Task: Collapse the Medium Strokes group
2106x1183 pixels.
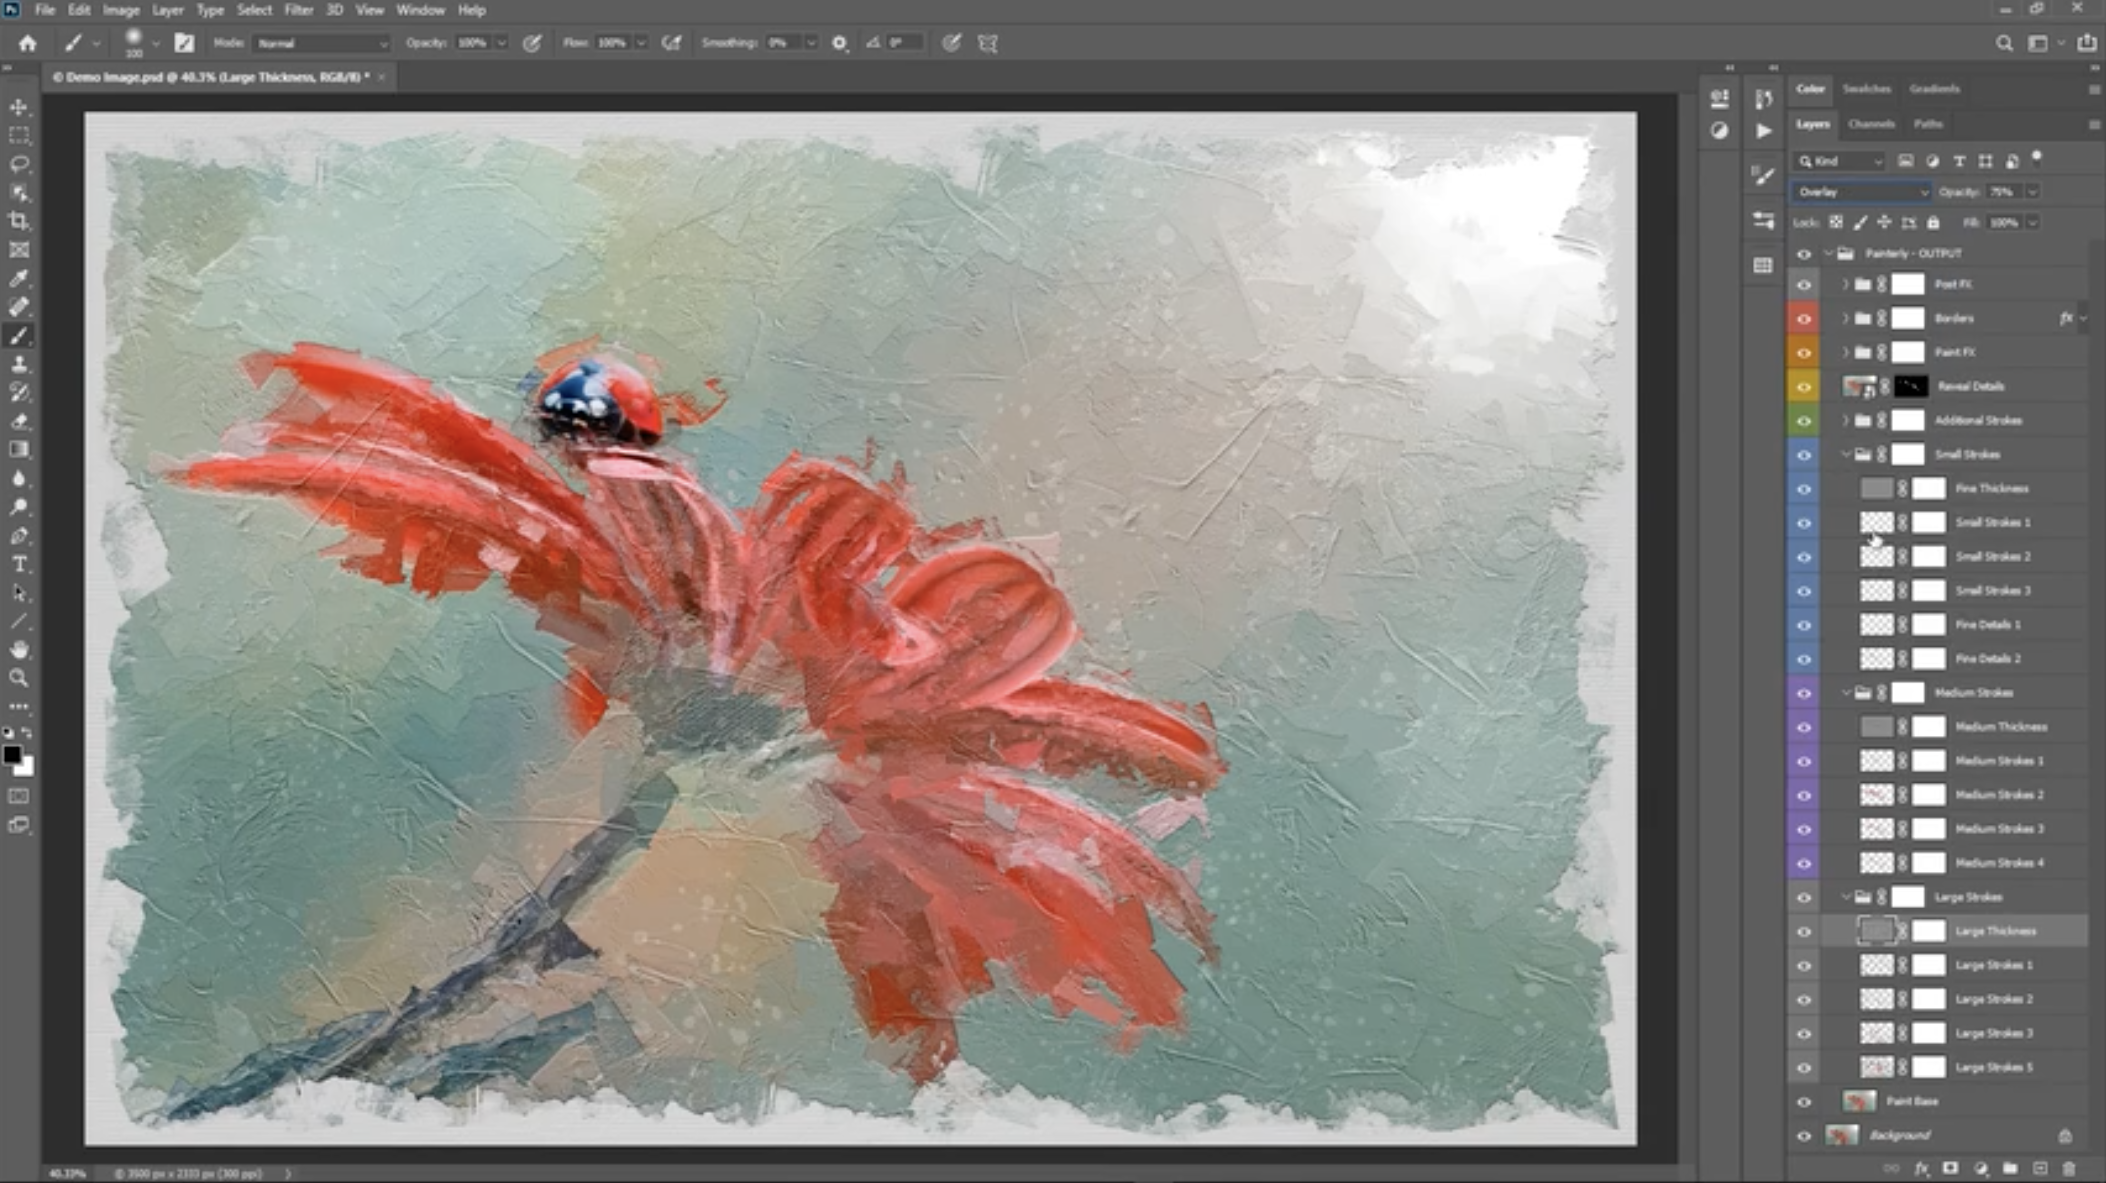Action: [1846, 693]
